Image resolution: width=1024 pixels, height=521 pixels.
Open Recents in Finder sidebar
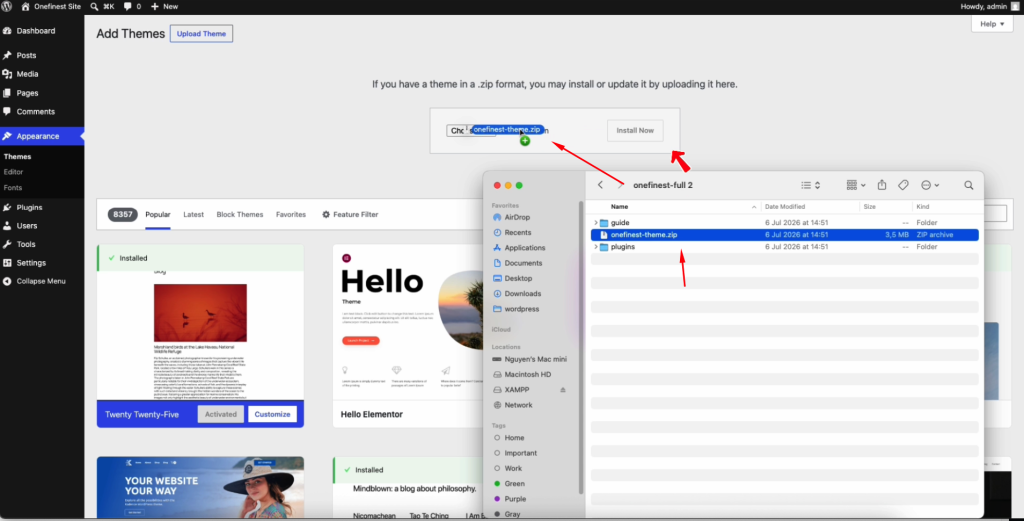pyautogui.click(x=512, y=232)
